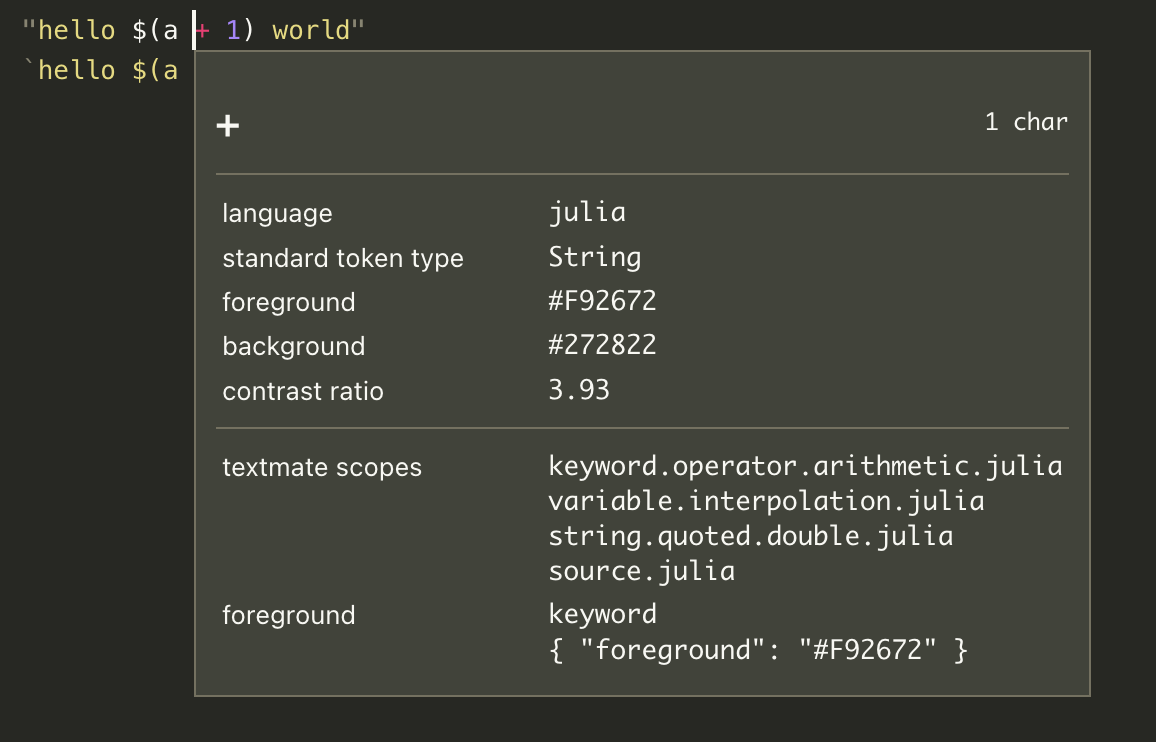Select the source.julia scope entry
The image size is (1156, 742).
tap(641, 571)
